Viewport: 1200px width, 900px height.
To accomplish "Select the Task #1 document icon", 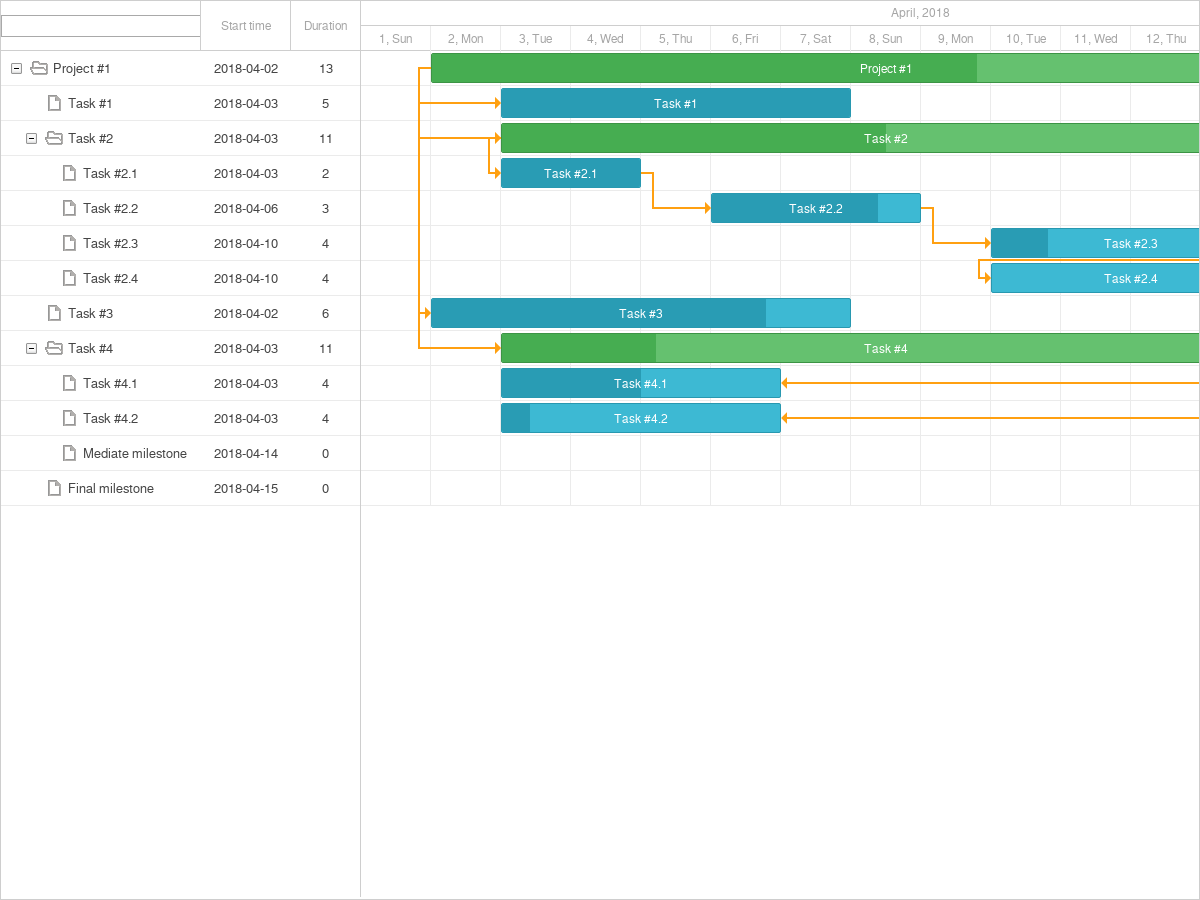I will 55,103.
